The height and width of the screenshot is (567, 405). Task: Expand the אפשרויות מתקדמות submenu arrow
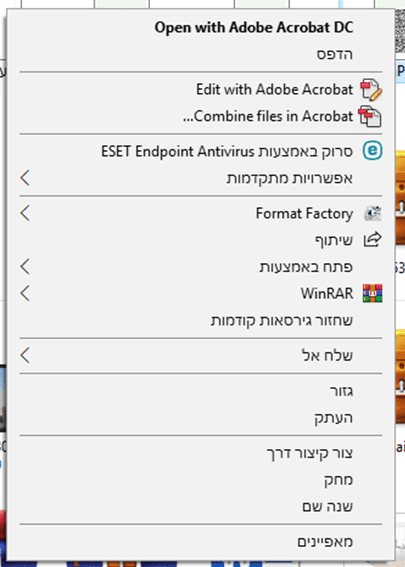(25, 178)
